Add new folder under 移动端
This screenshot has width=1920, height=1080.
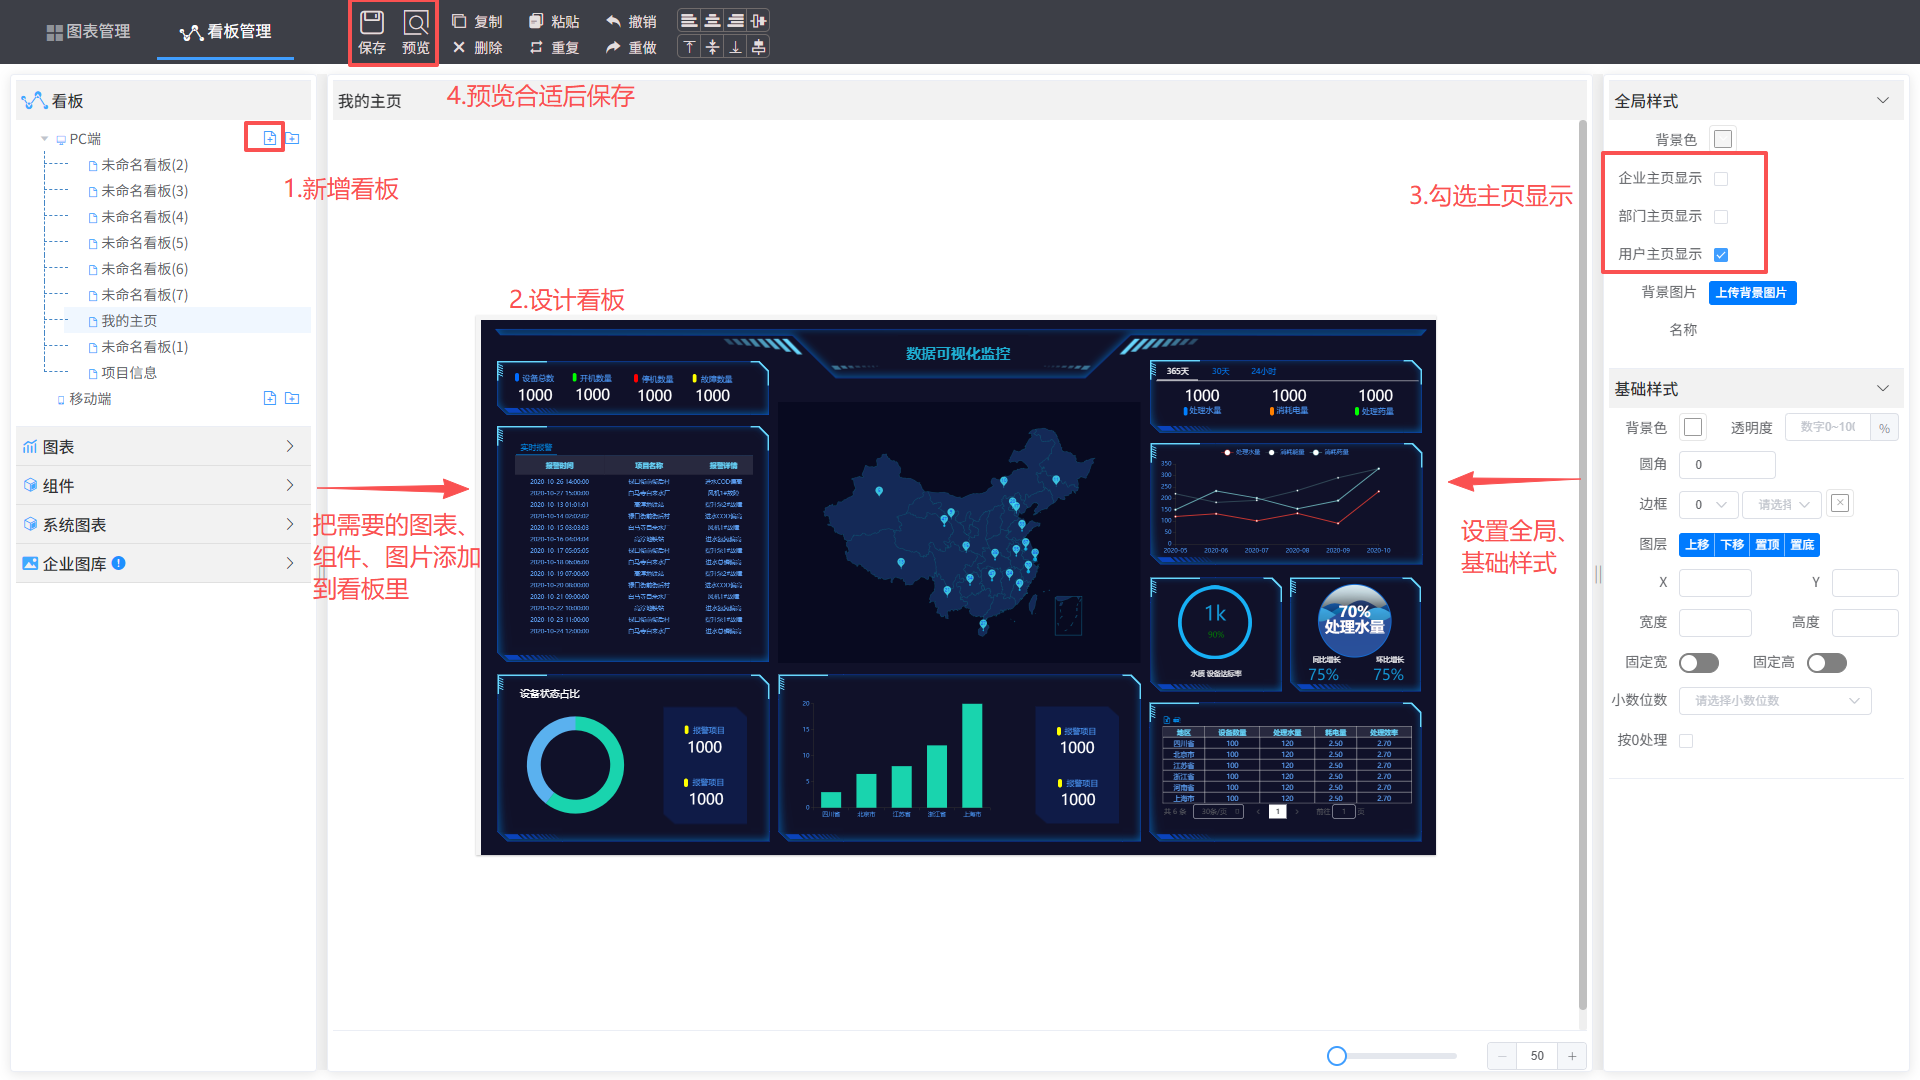click(292, 398)
